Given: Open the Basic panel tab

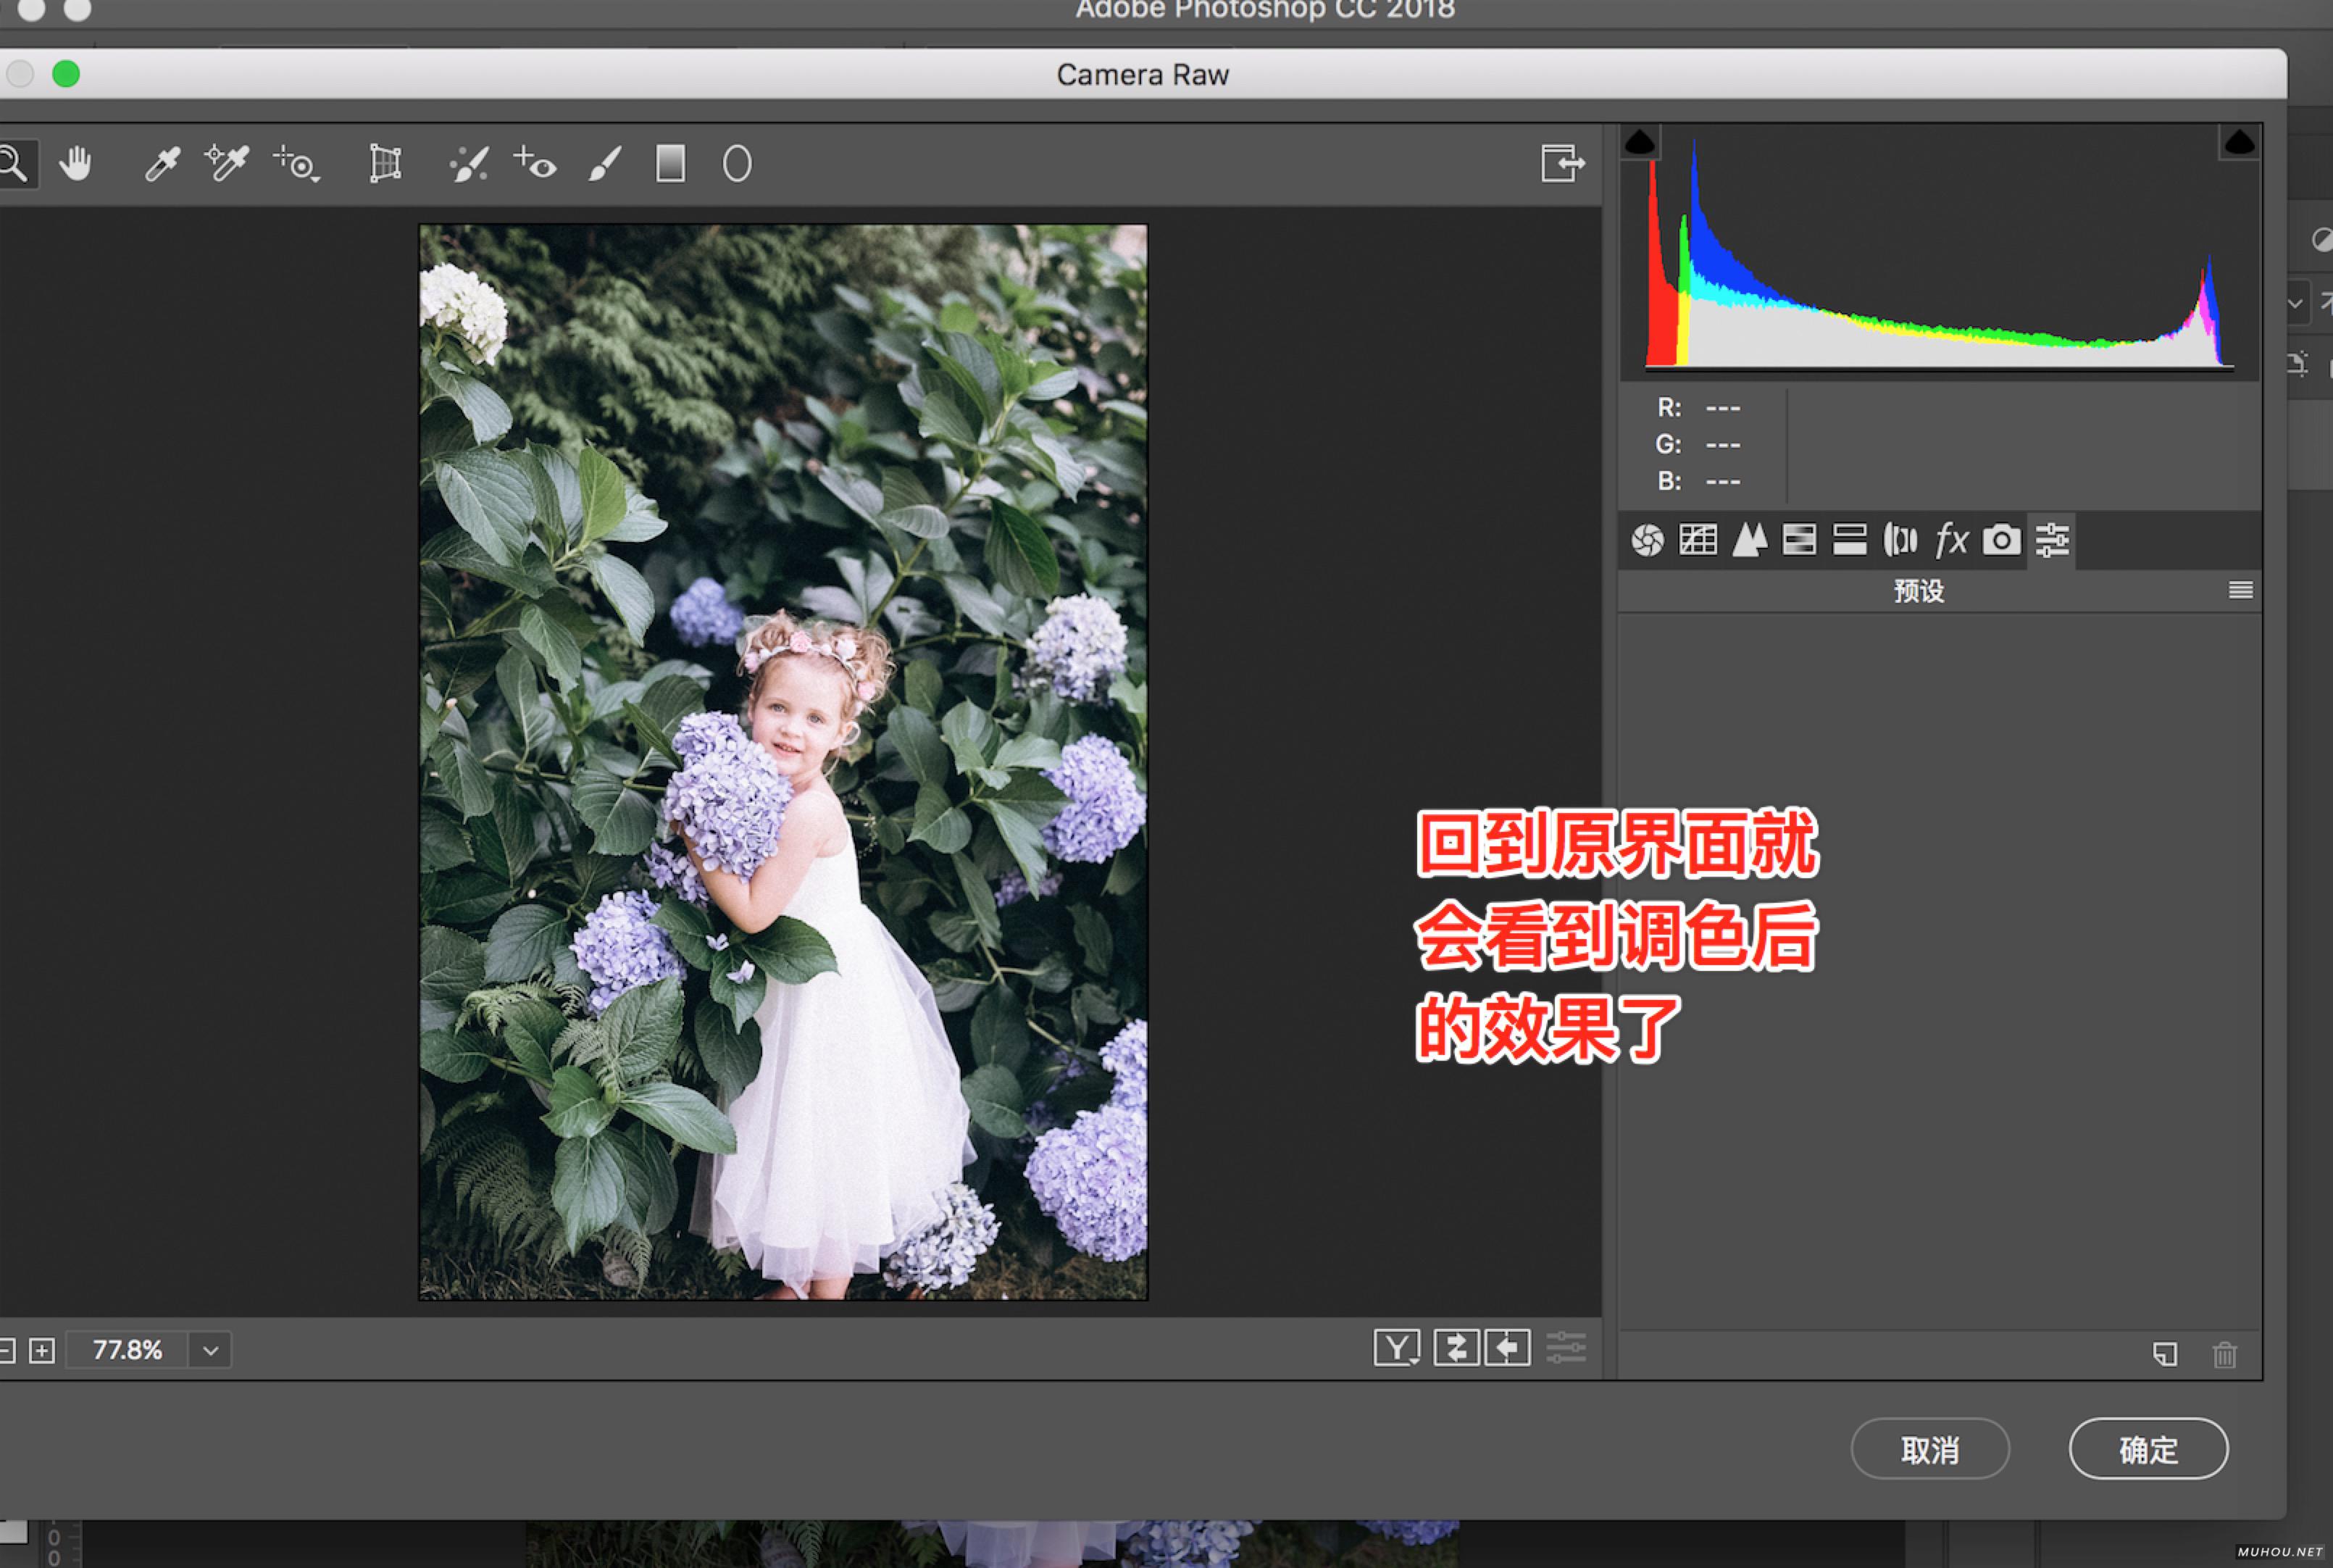Looking at the screenshot, I should tap(1647, 540).
